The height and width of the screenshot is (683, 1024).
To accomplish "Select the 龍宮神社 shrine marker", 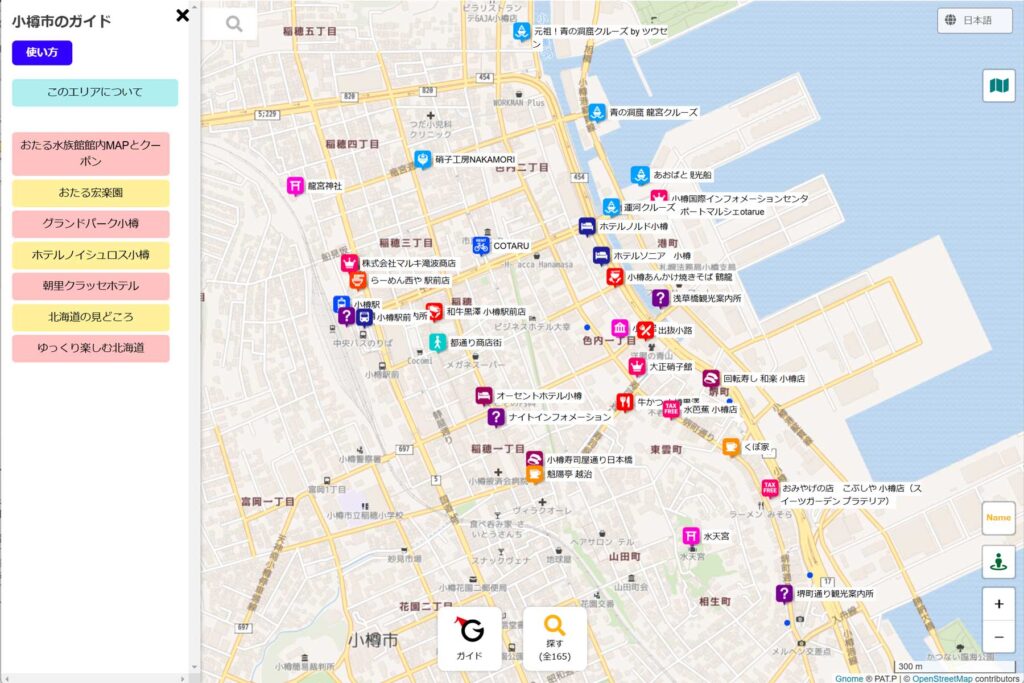I will coord(295,183).
